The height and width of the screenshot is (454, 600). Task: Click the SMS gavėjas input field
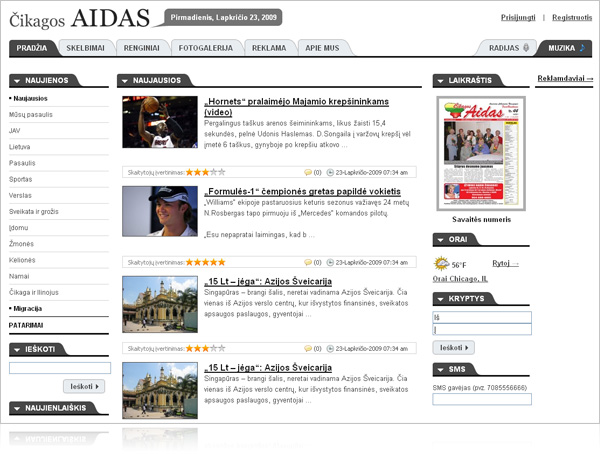(482, 399)
